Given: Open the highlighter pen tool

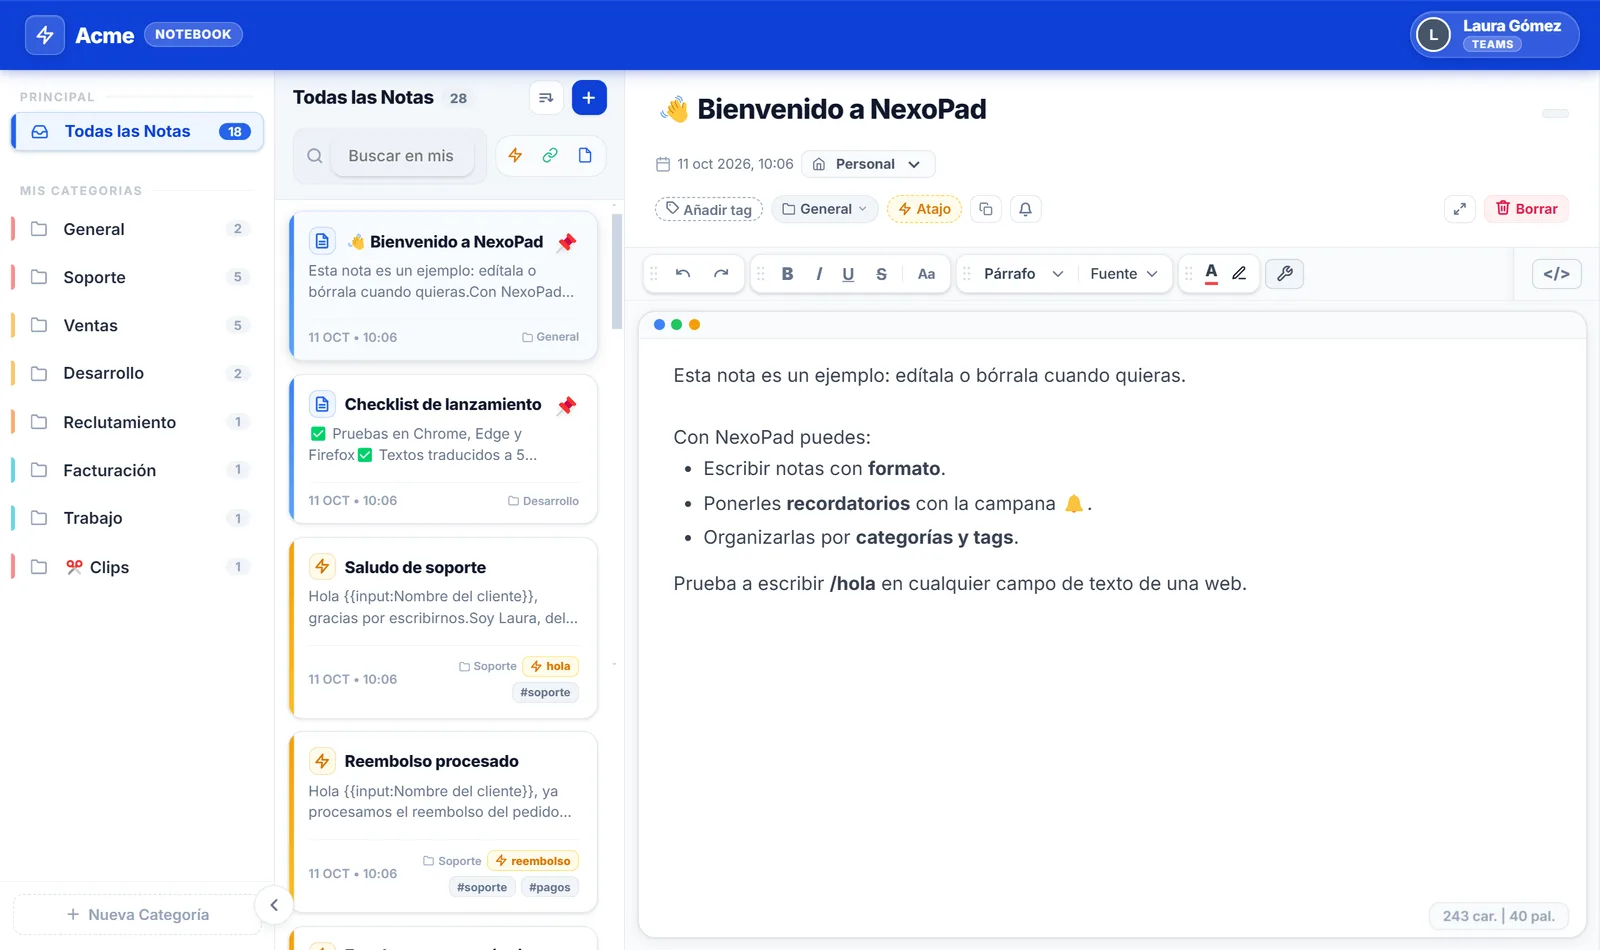Looking at the screenshot, I should coord(1239,273).
